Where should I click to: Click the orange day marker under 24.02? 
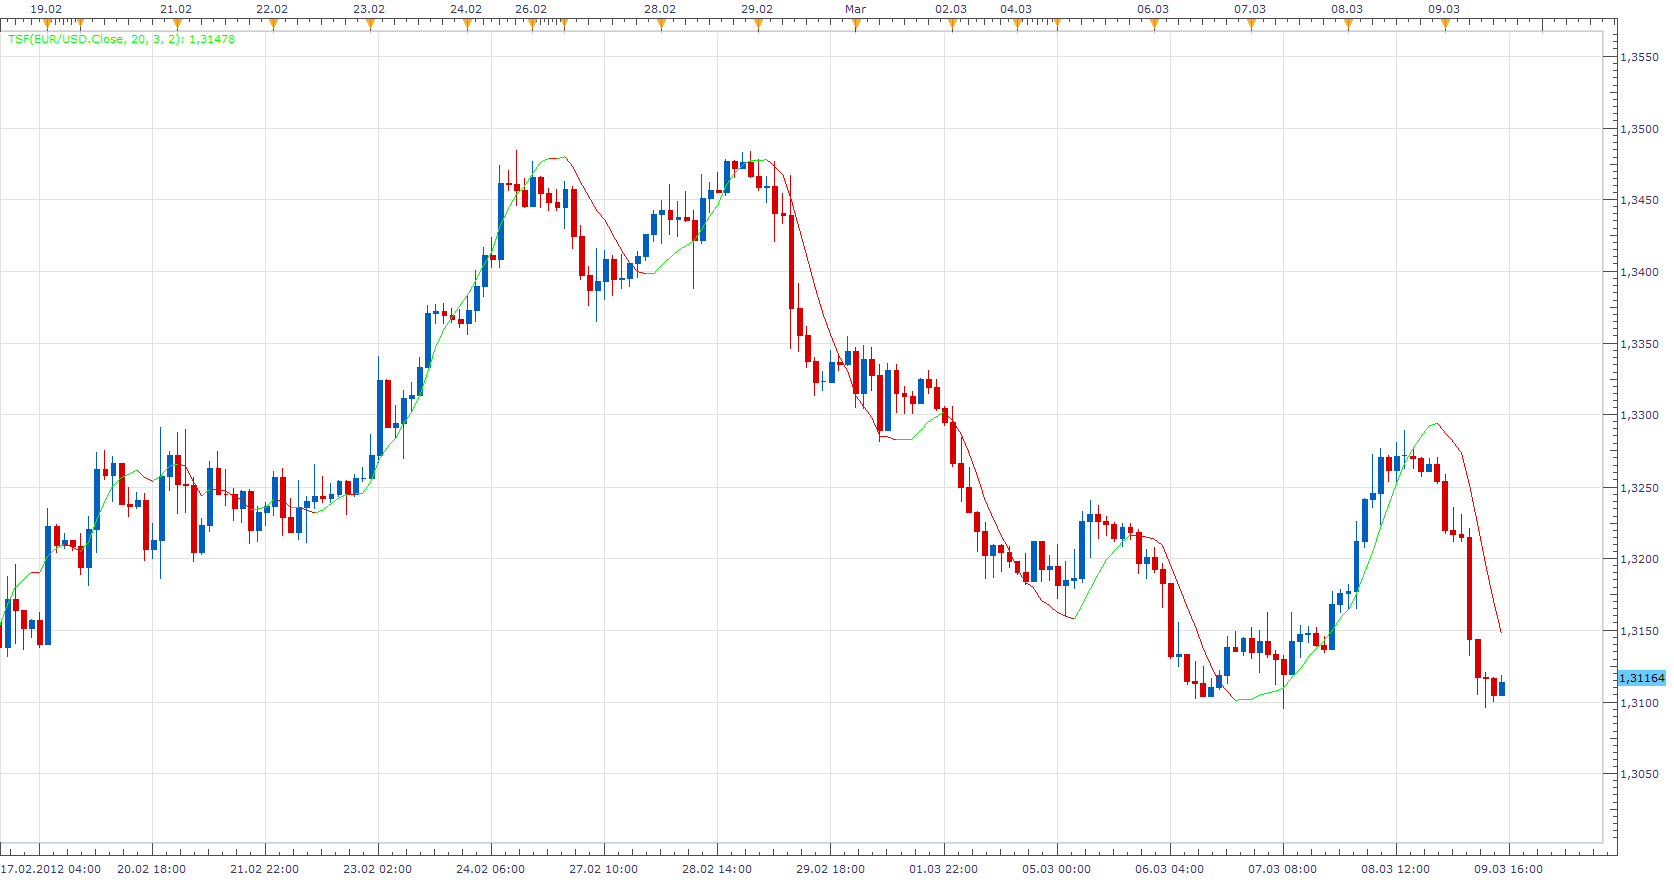(467, 24)
